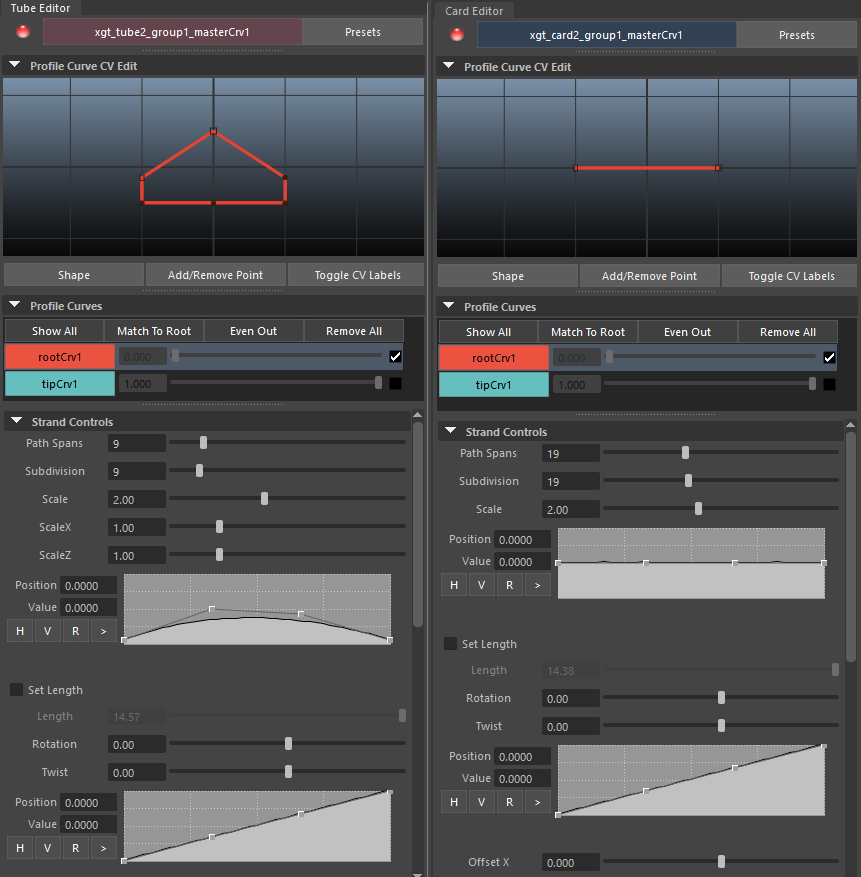Click the > arrow button under Card Editor Twist ramp

pyautogui.click(x=538, y=802)
